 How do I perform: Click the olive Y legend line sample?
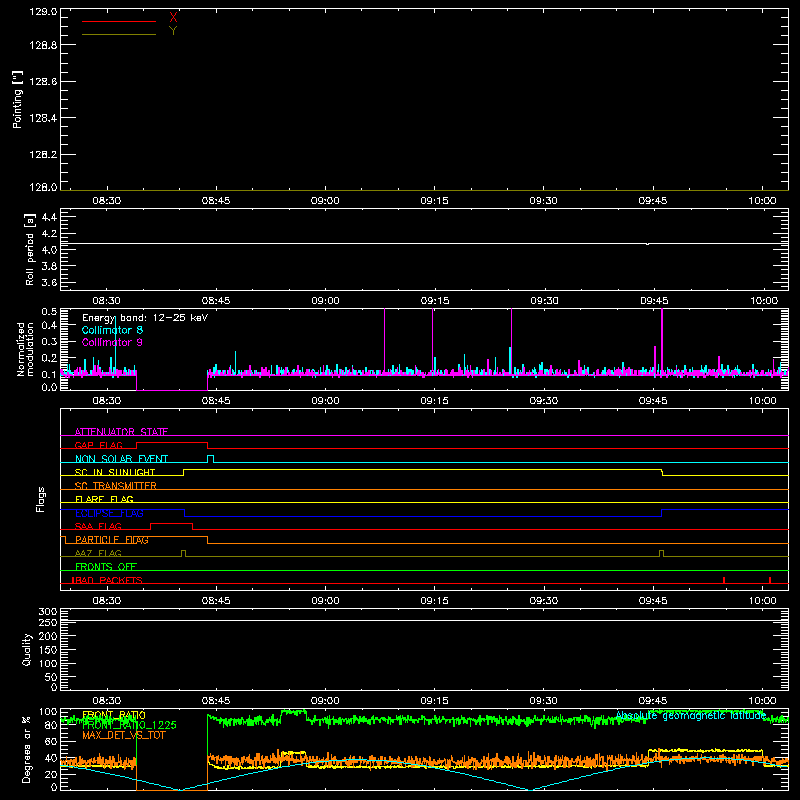pos(119,34)
